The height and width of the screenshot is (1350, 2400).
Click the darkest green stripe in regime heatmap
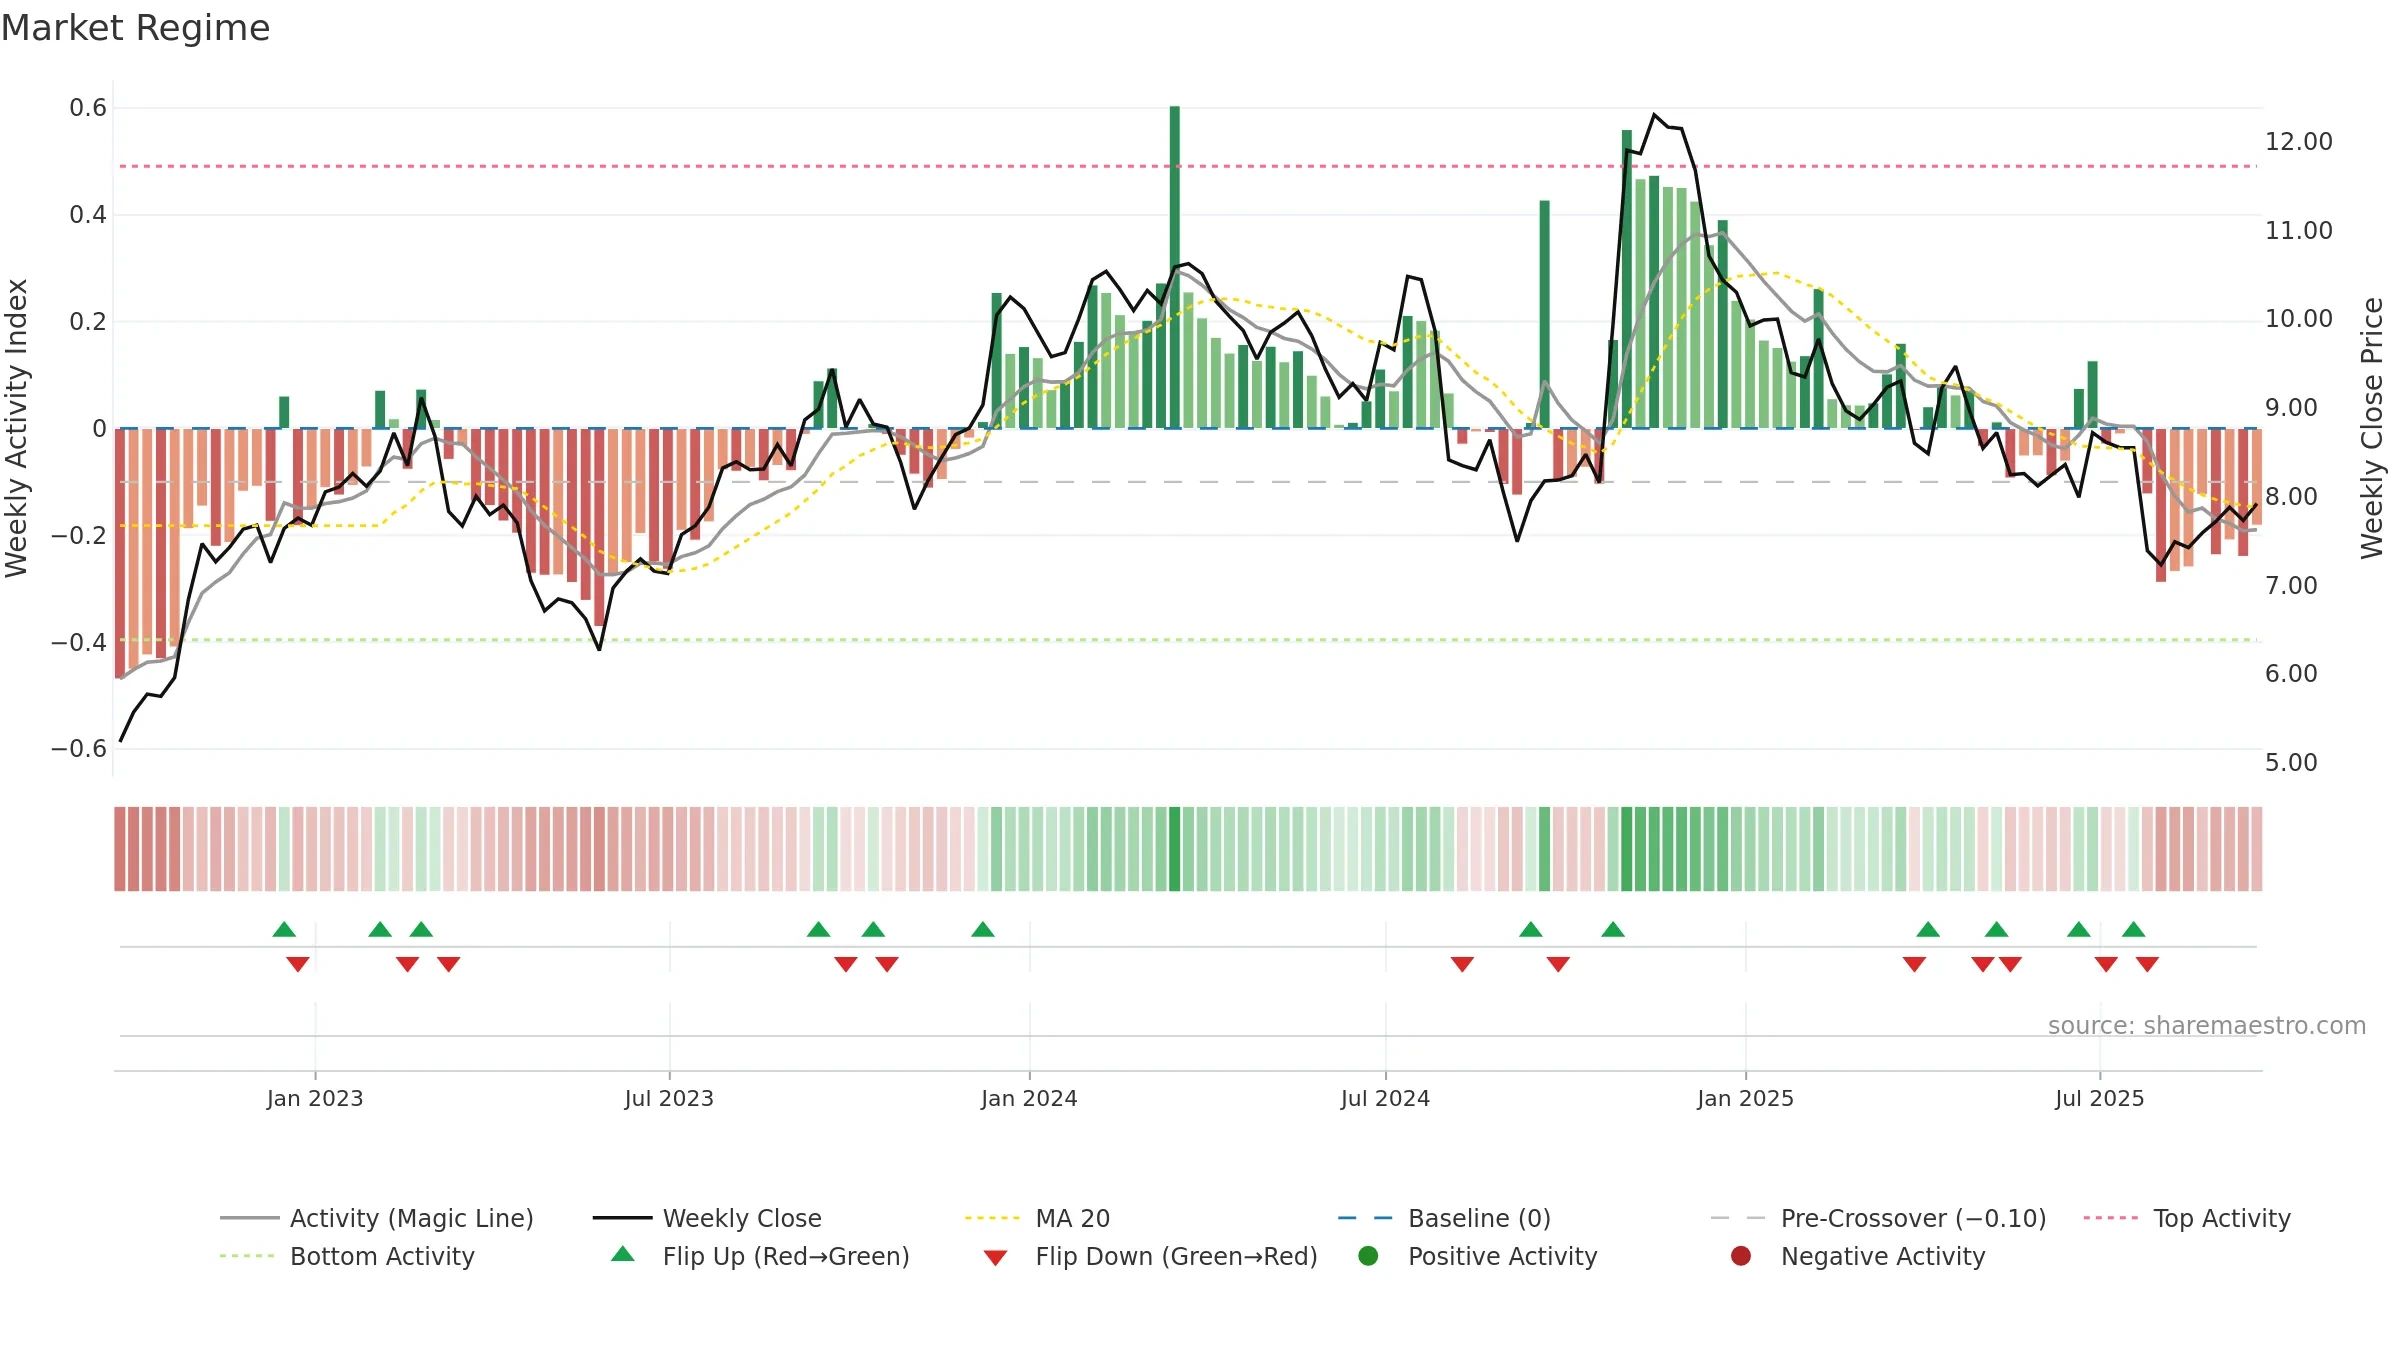1175,849
